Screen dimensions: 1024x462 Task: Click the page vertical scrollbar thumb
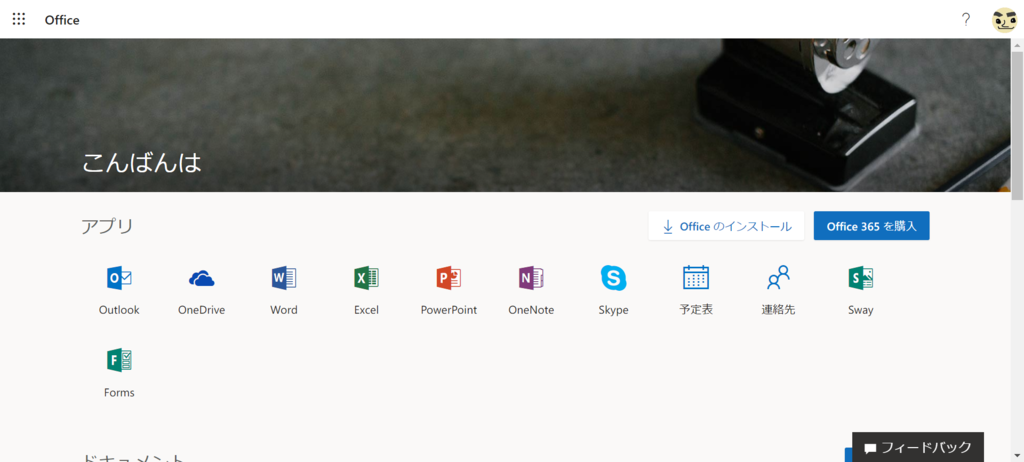(1017, 124)
